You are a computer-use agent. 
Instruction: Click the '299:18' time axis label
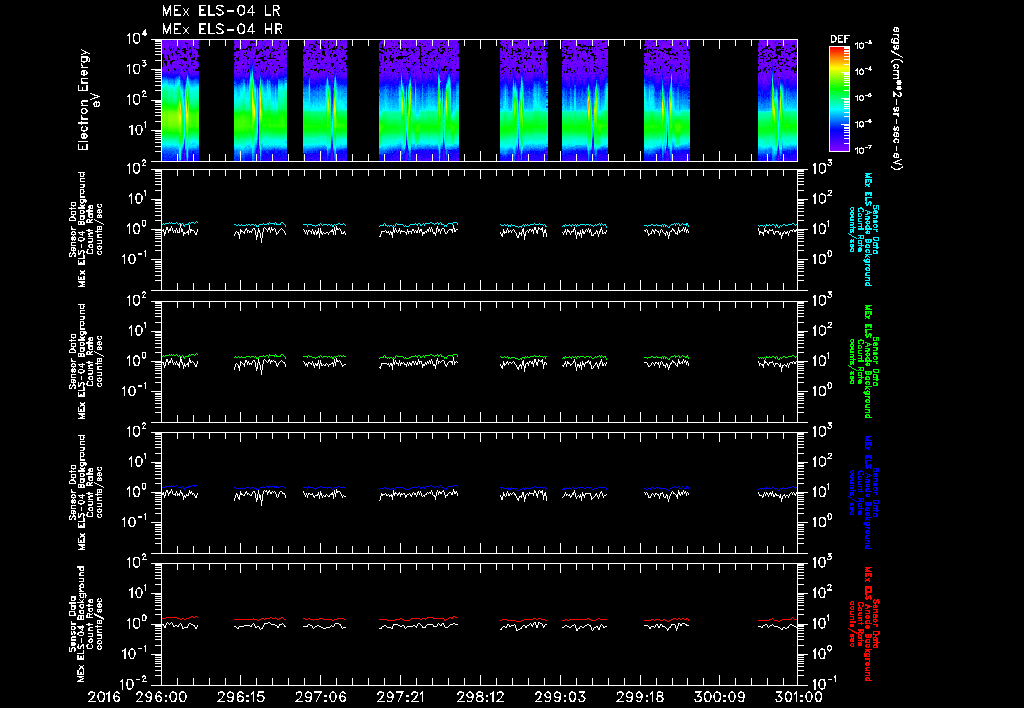point(639,698)
